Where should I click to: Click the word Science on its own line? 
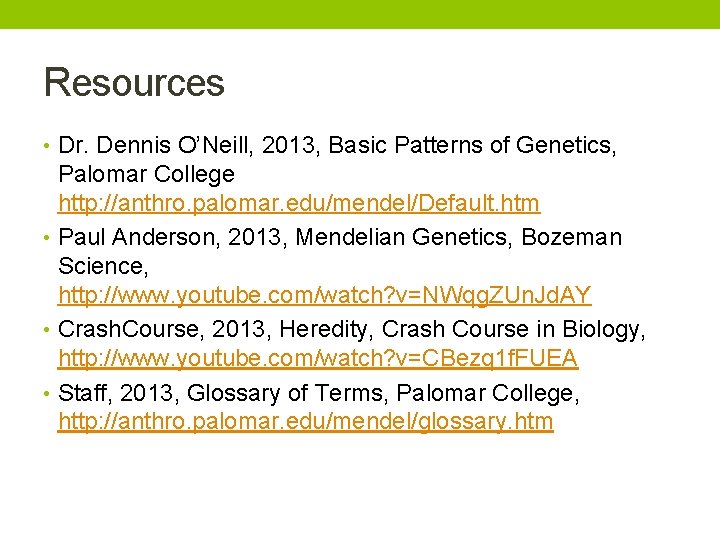pos(102,266)
